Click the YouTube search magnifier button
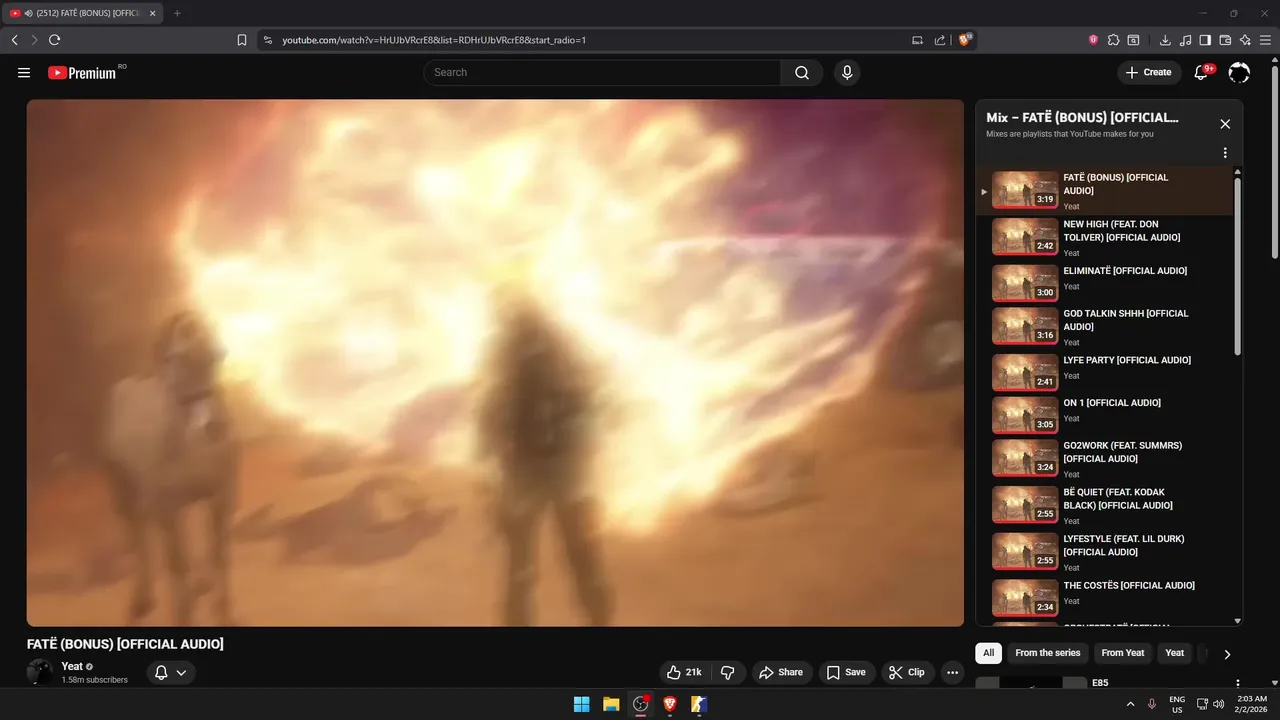The height and width of the screenshot is (720, 1280). [802, 72]
